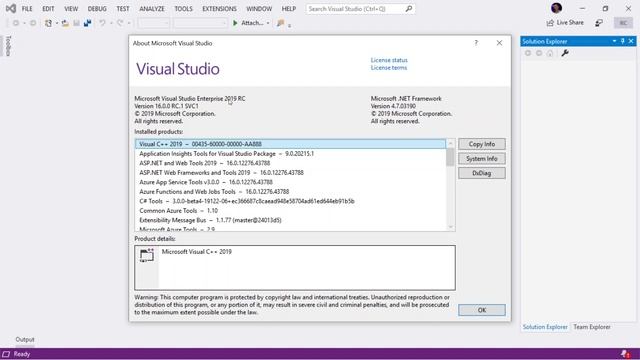The height and width of the screenshot is (360, 640).
Task: Open the EXTENSIONS menu
Action: click(220, 9)
